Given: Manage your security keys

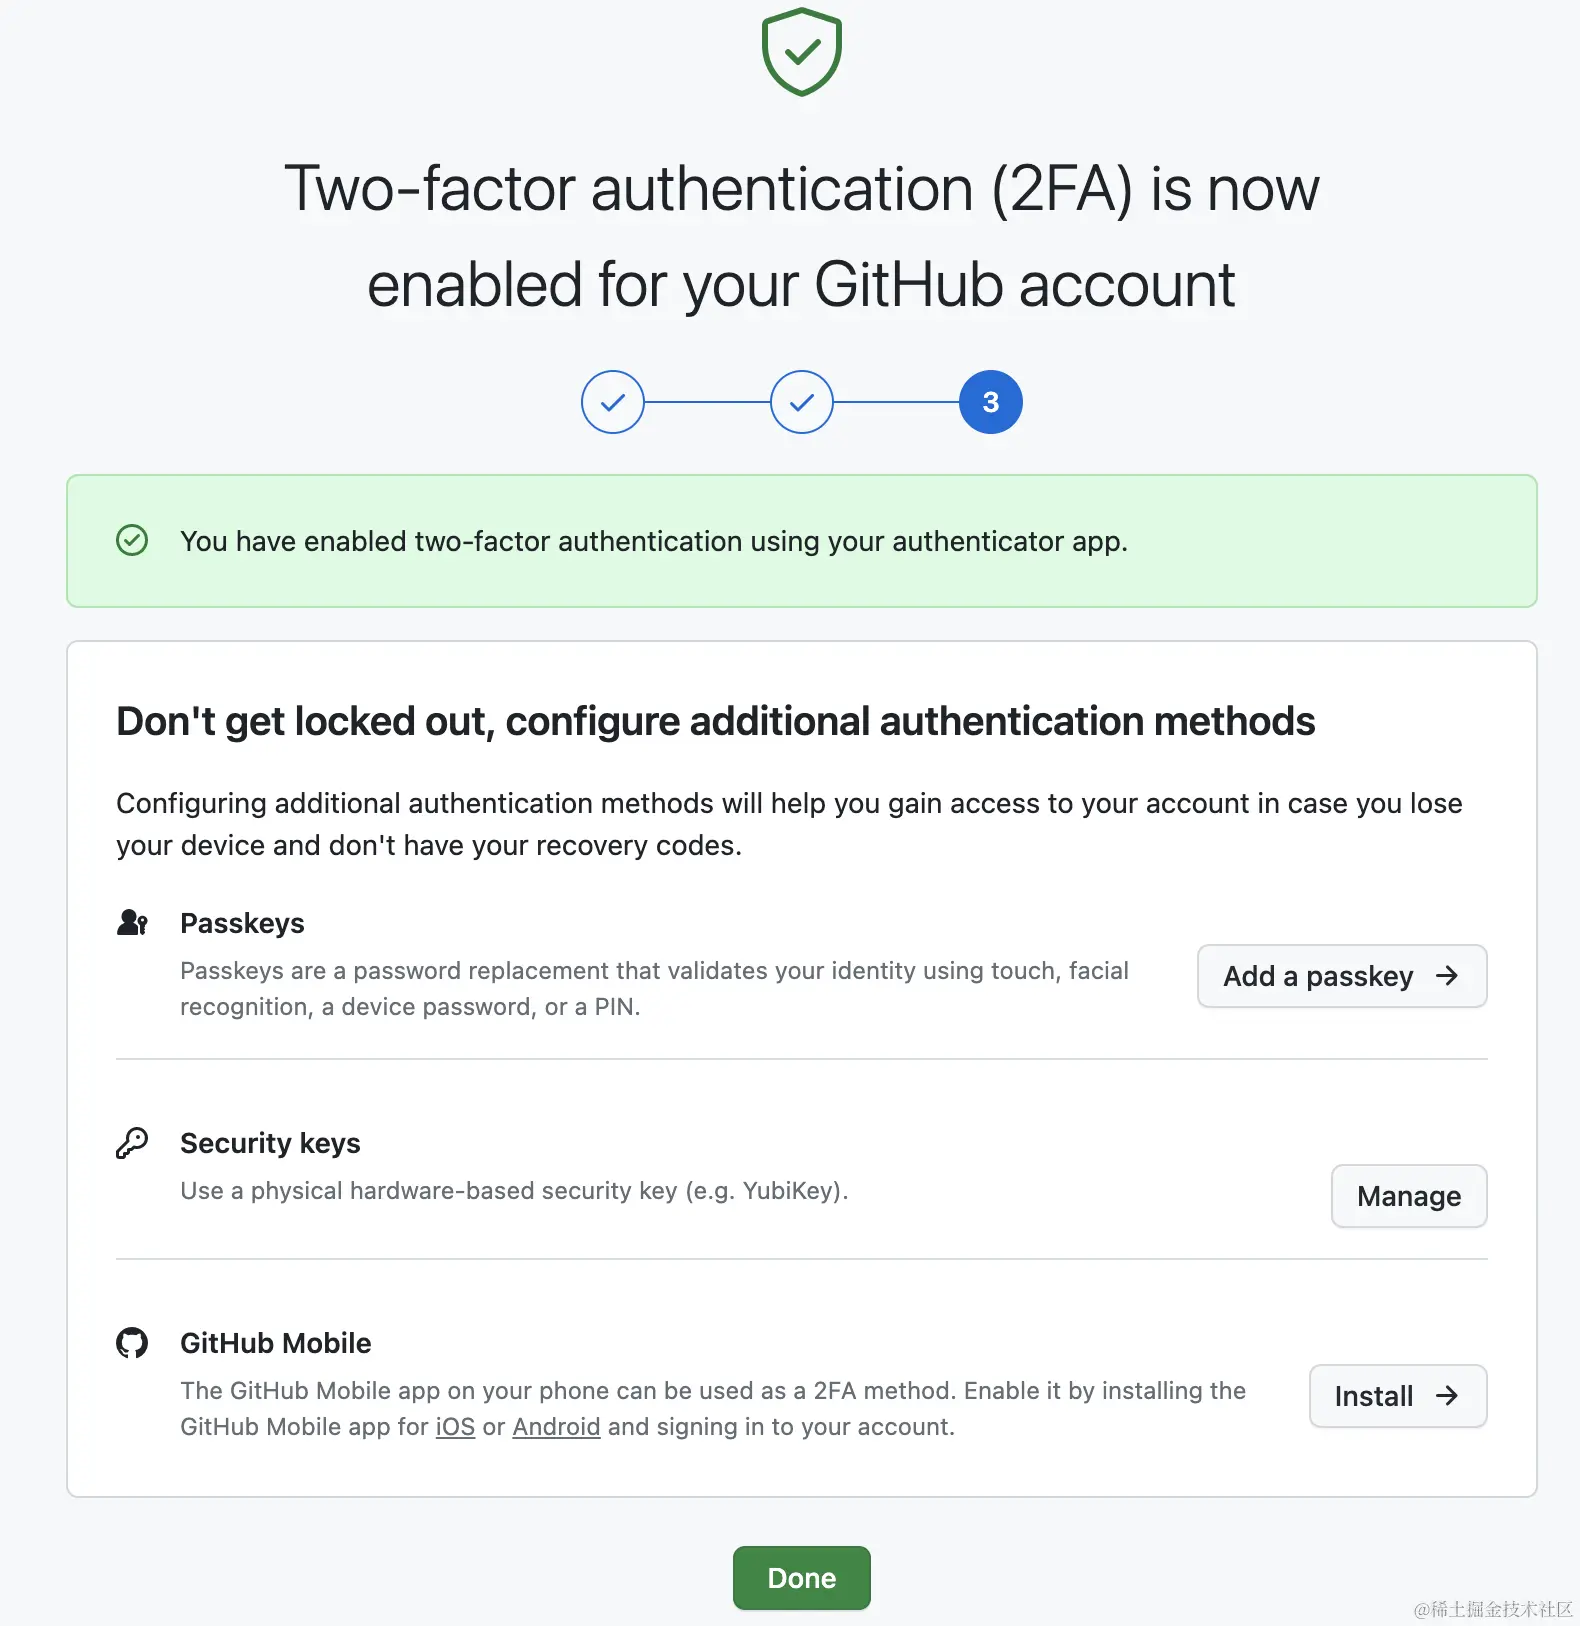Looking at the screenshot, I should [x=1408, y=1196].
